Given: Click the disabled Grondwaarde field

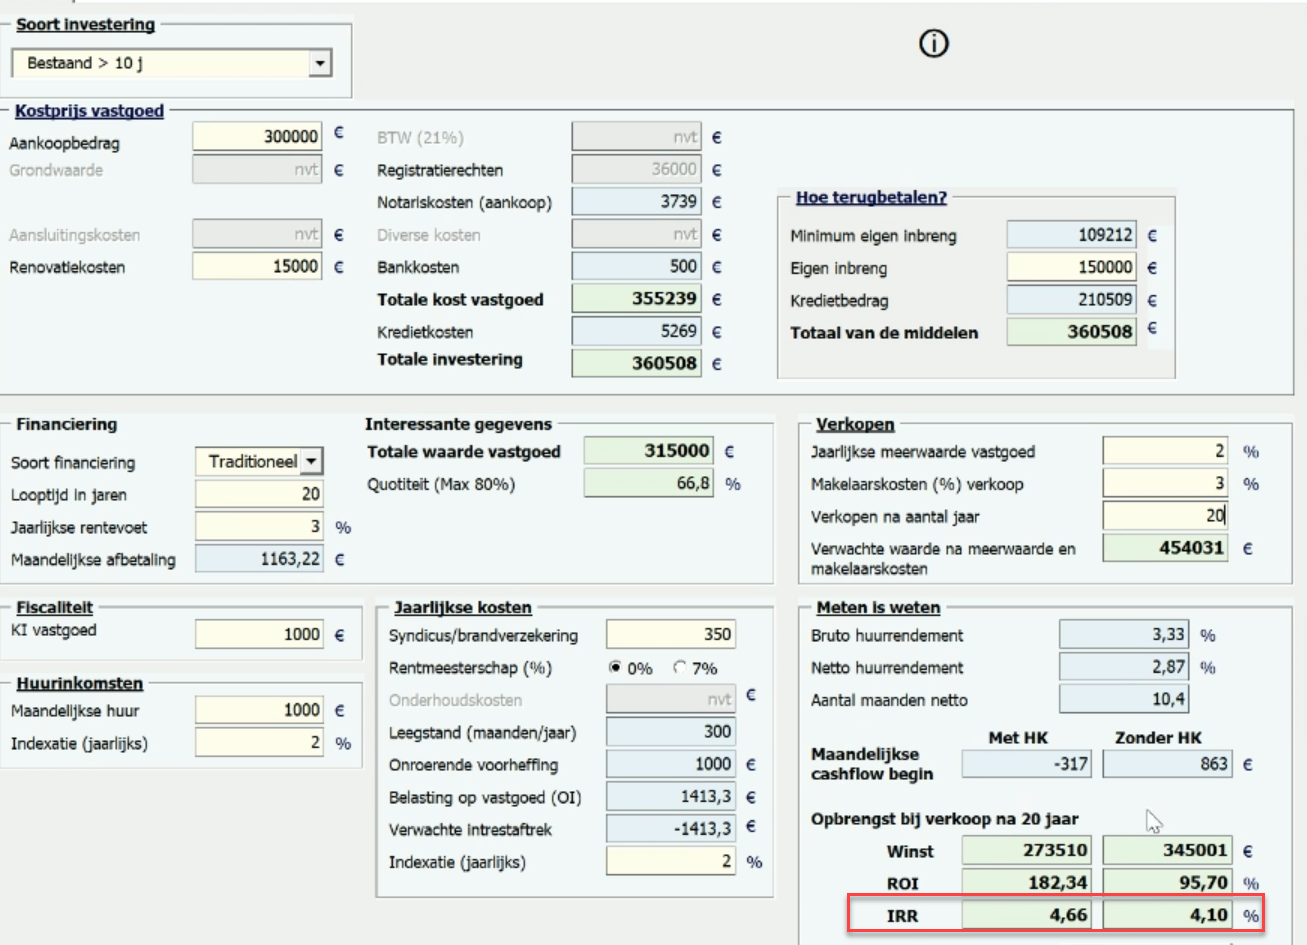Looking at the screenshot, I should (257, 169).
